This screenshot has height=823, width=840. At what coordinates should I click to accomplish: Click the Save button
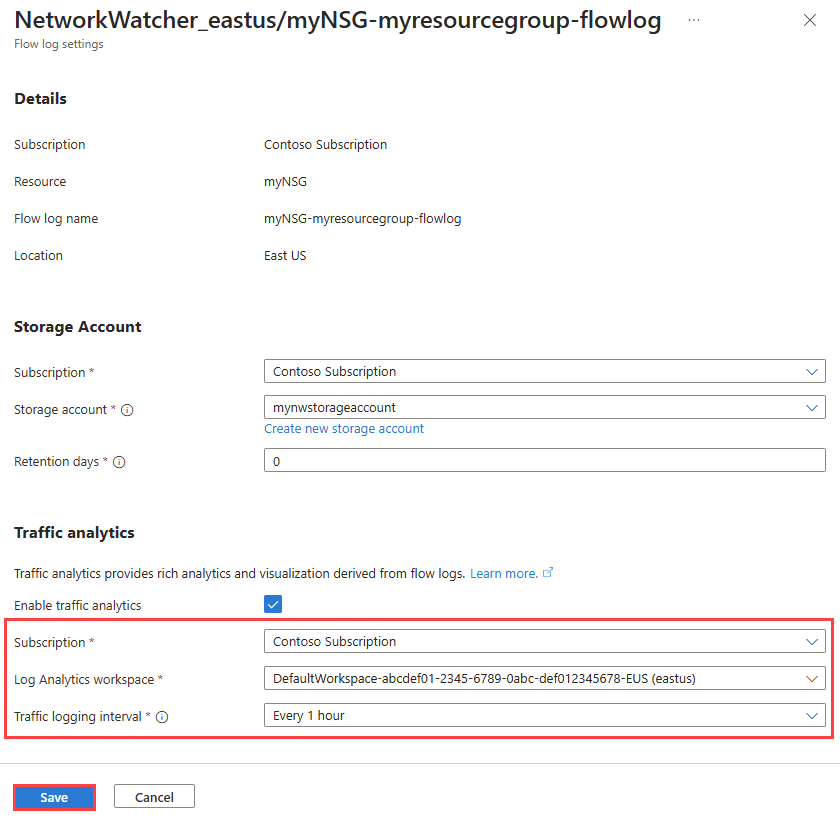pyautogui.click(x=53, y=796)
